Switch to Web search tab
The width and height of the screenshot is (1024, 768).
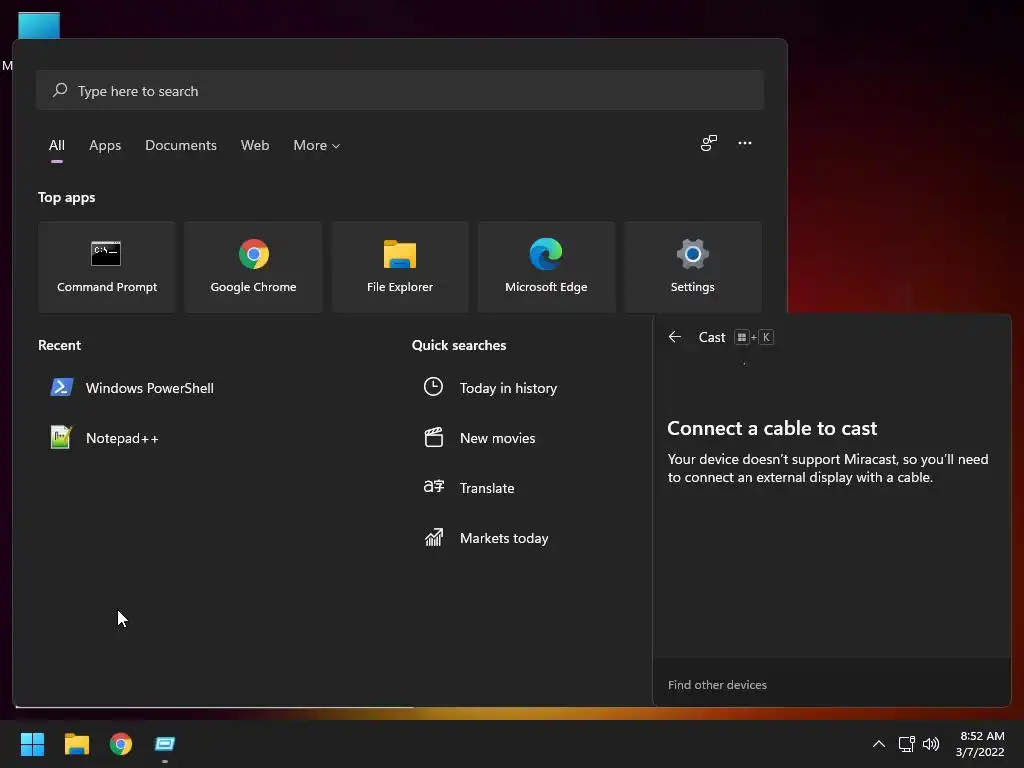255,145
